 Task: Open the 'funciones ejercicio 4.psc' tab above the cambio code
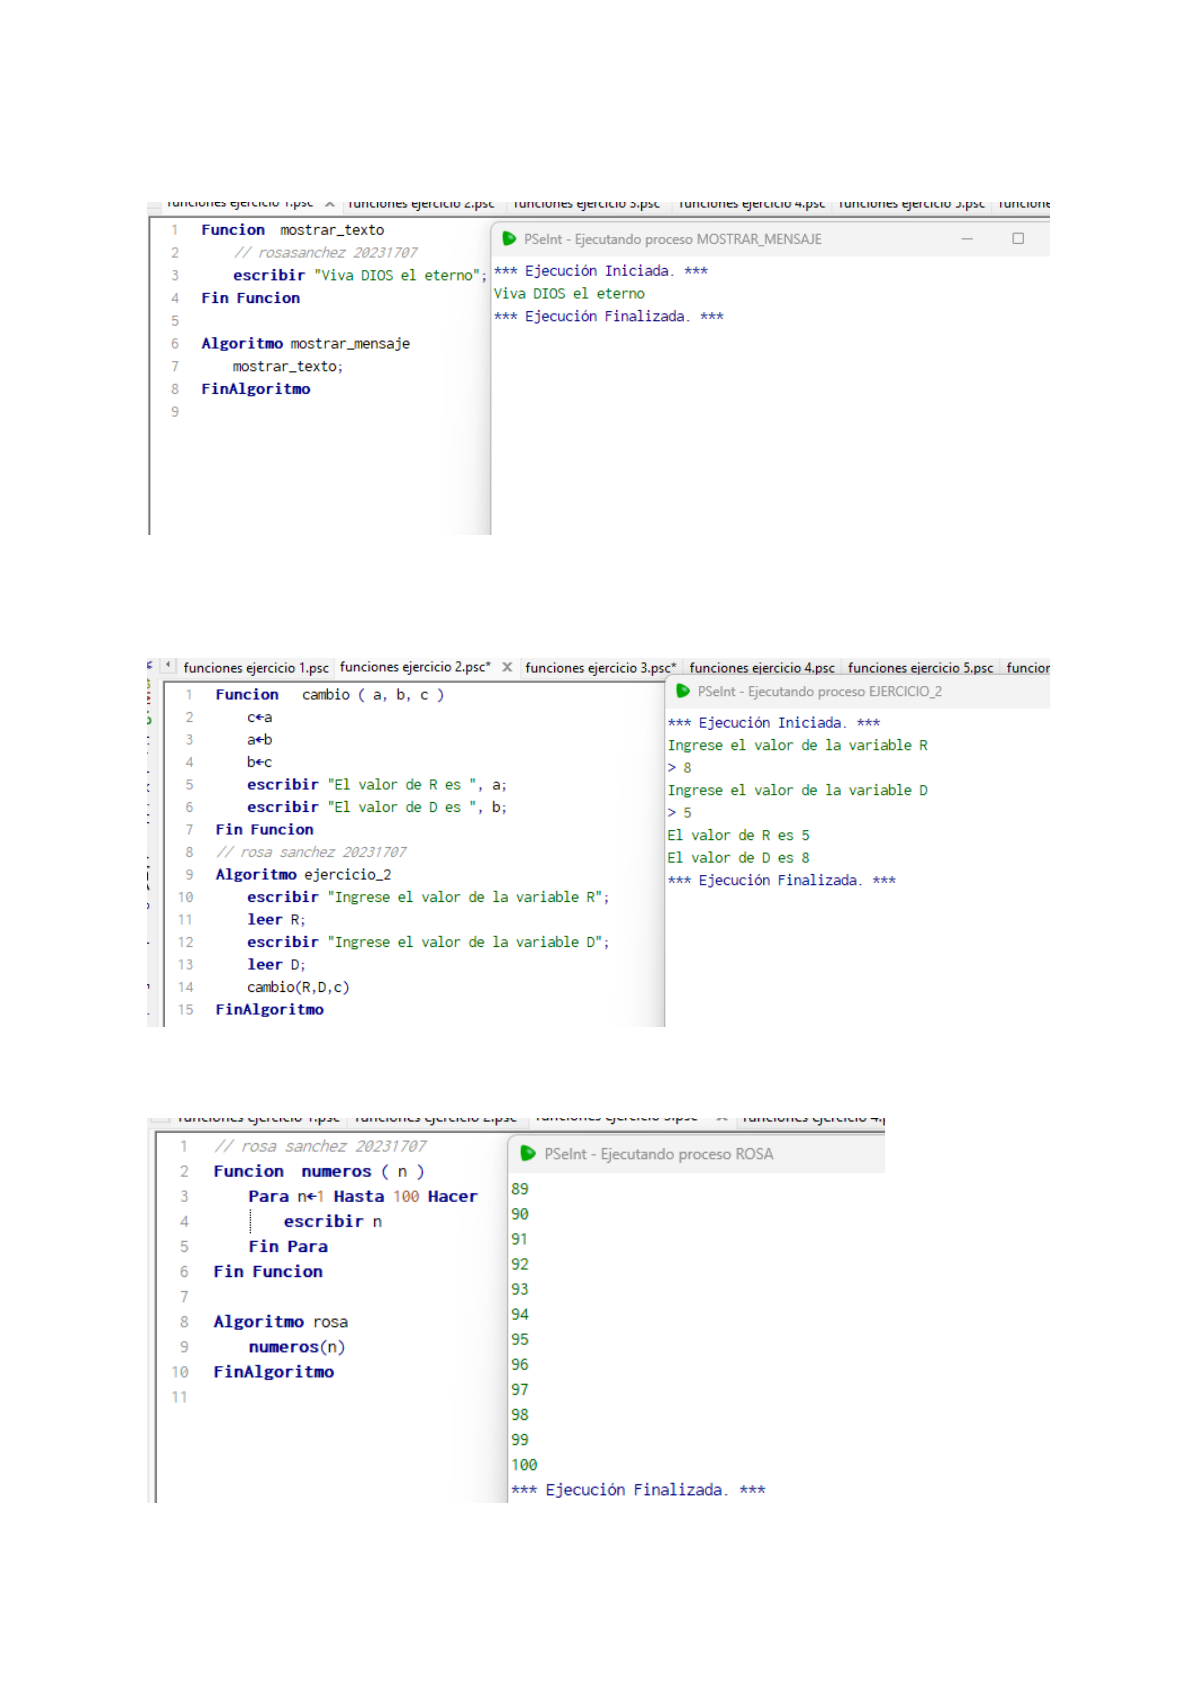[761, 667]
